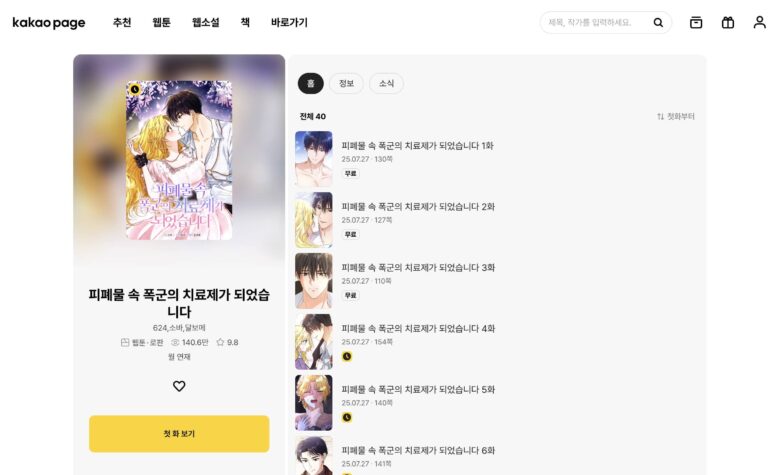Open the storage box icon in header
The image size is (780, 475).
(x=696, y=22)
